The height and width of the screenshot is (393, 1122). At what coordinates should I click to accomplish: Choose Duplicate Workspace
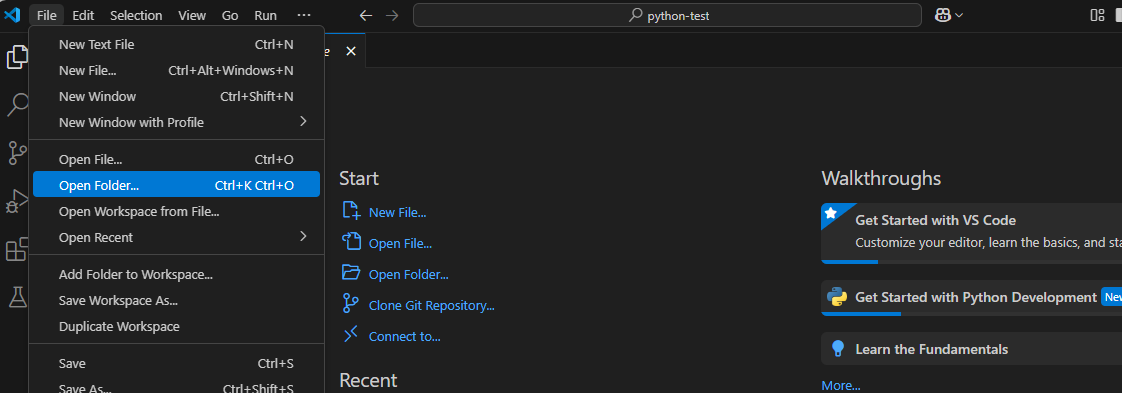coord(176,326)
